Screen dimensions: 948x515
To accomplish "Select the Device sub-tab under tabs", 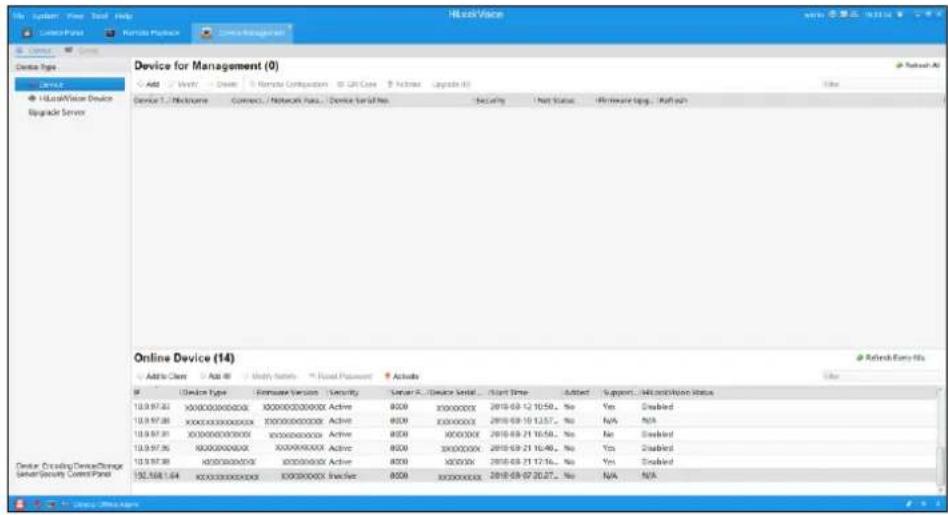I will (x=35, y=51).
